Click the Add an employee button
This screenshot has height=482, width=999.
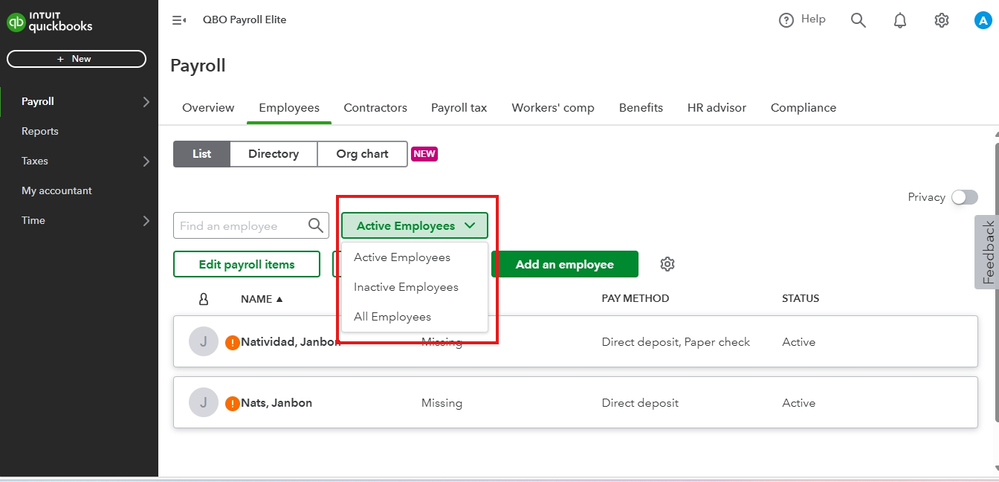[x=564, y=264]
